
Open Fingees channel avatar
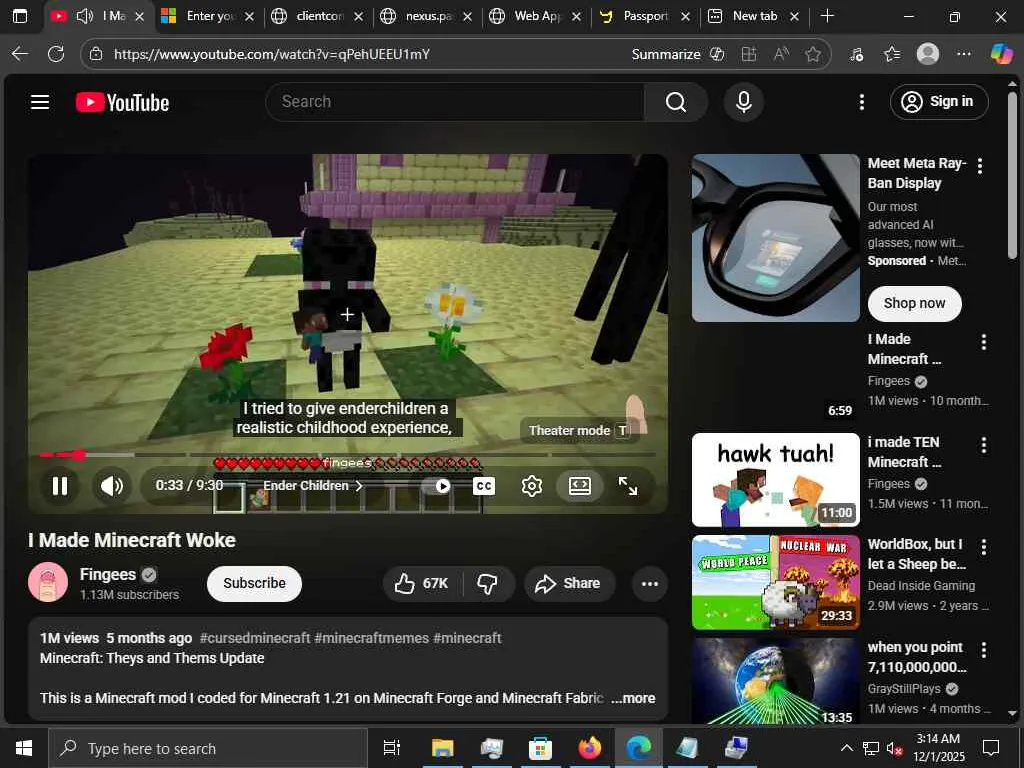coord(48,581)
